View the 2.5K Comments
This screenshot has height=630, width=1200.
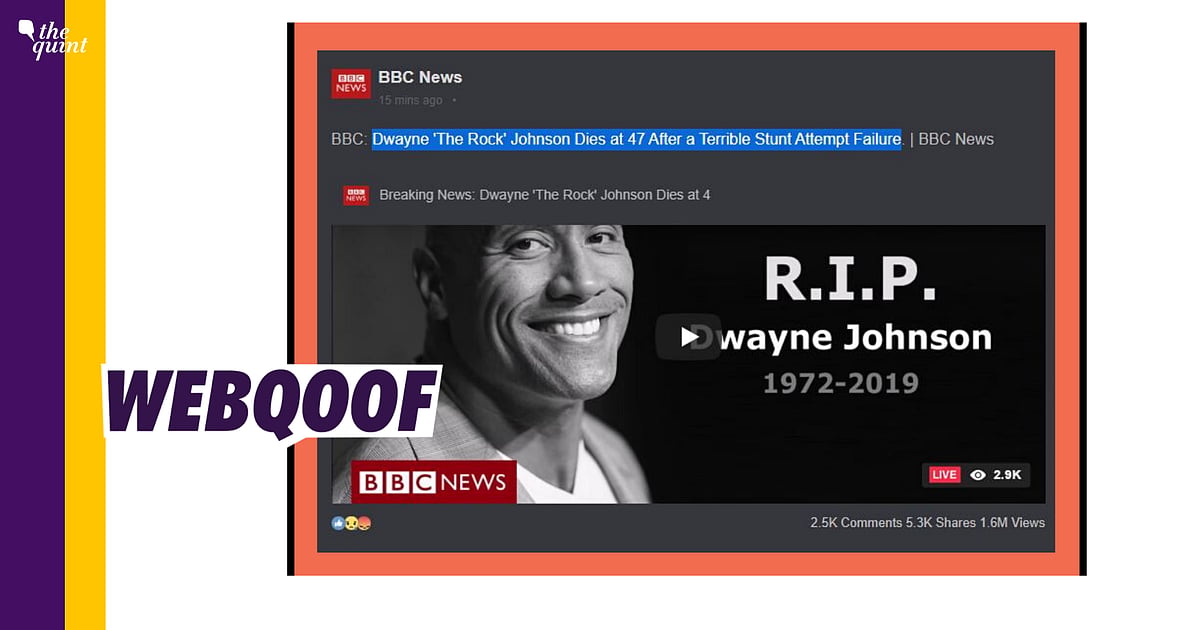(x=856, y=523)
